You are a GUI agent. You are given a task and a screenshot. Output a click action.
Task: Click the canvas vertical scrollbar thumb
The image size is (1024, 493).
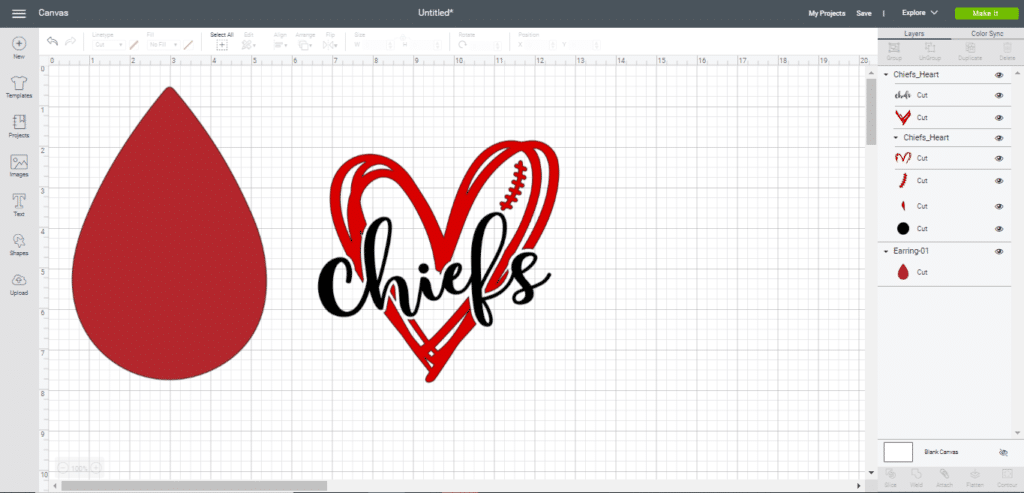tap(871, 112)
